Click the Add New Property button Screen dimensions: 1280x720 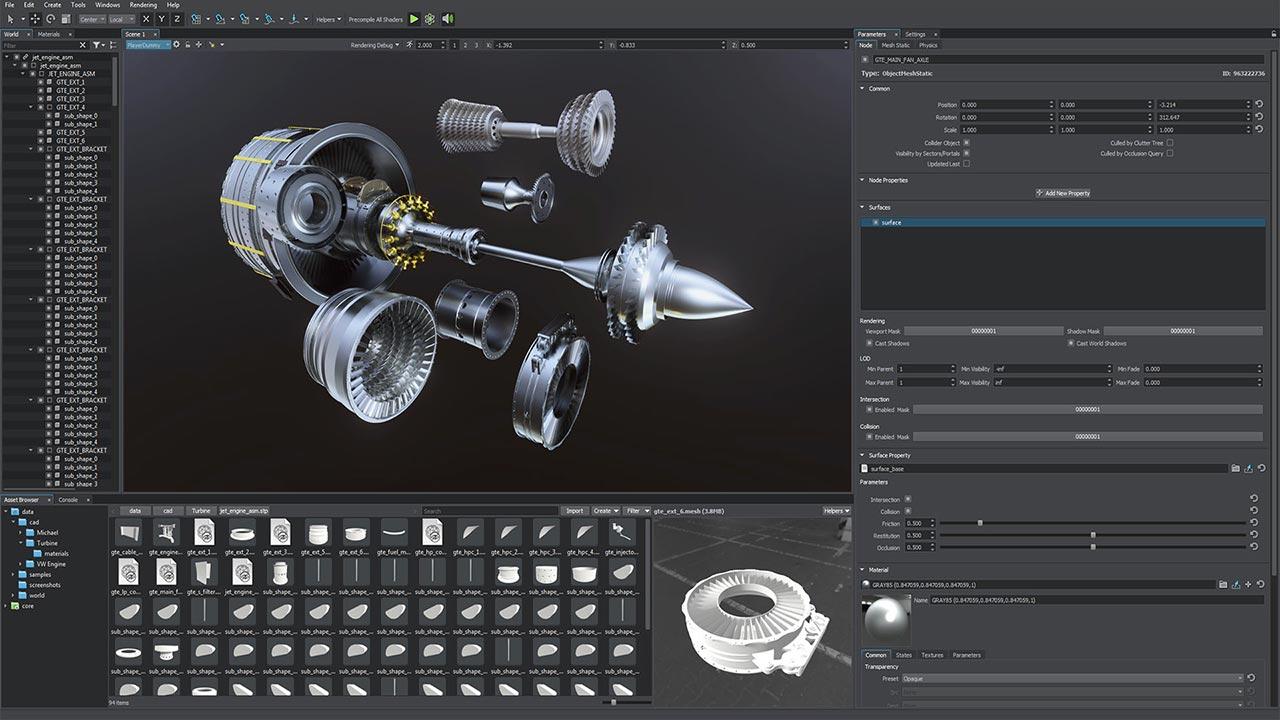pos(1064,192)
